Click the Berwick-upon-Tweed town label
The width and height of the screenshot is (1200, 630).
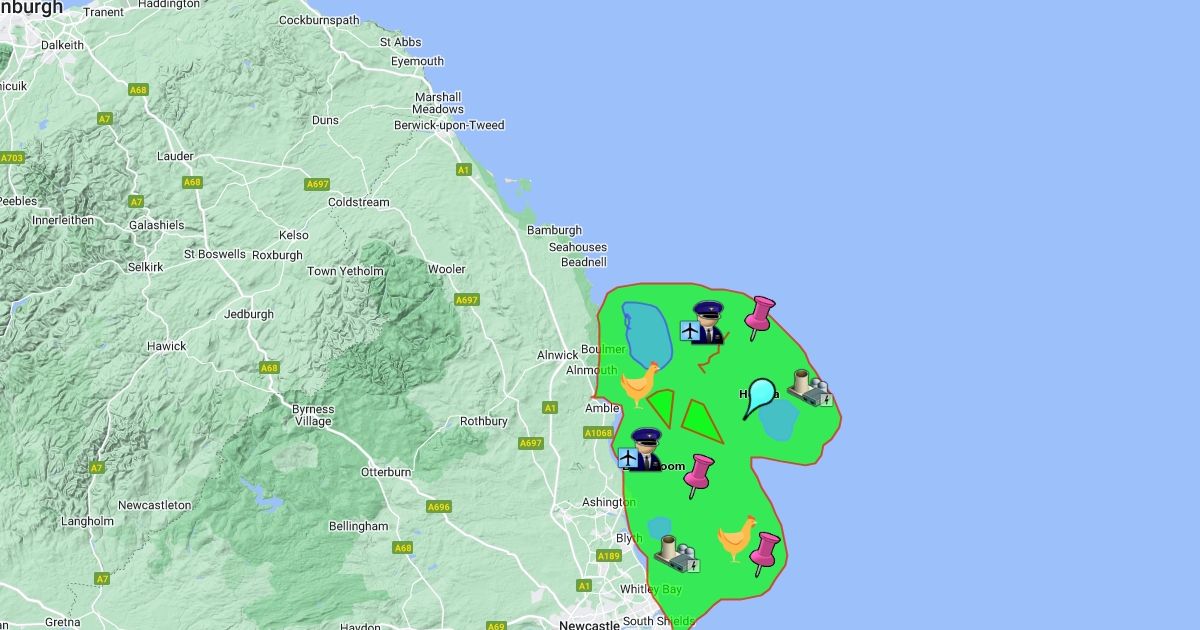(x=449, y=125)
